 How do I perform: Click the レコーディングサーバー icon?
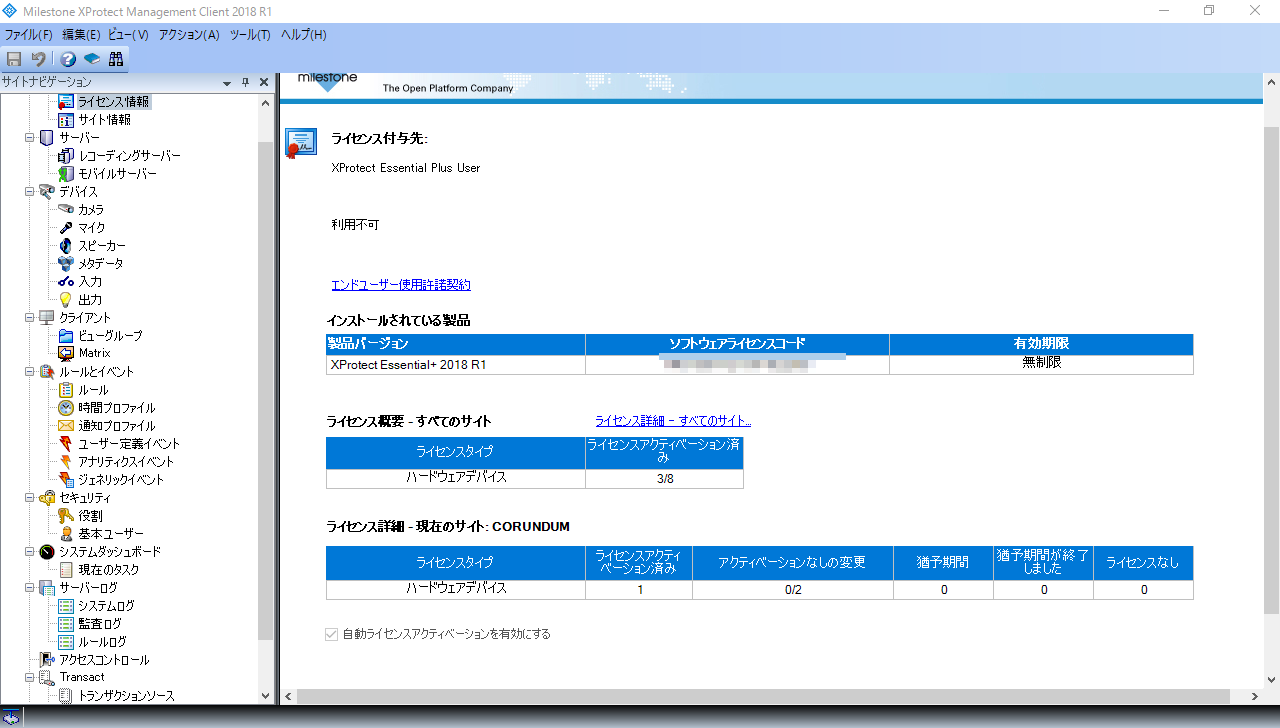click(66, 156)
